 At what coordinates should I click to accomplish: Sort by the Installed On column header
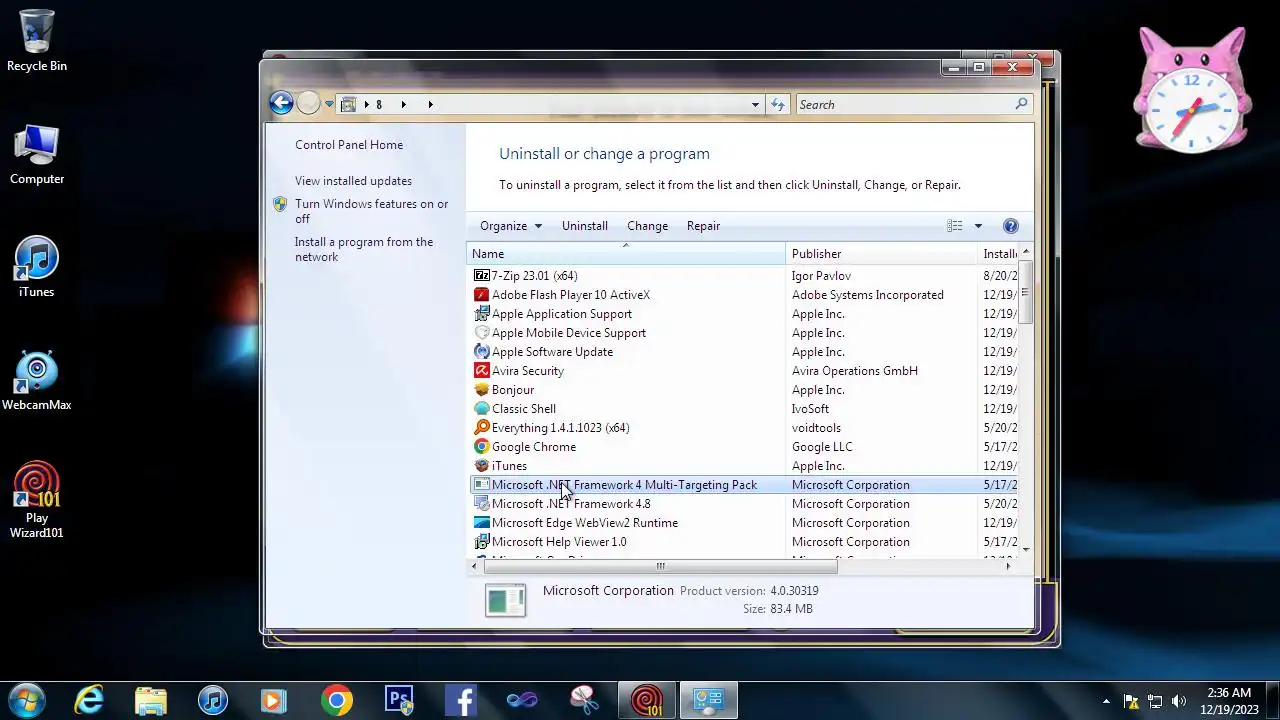[998, 254]
